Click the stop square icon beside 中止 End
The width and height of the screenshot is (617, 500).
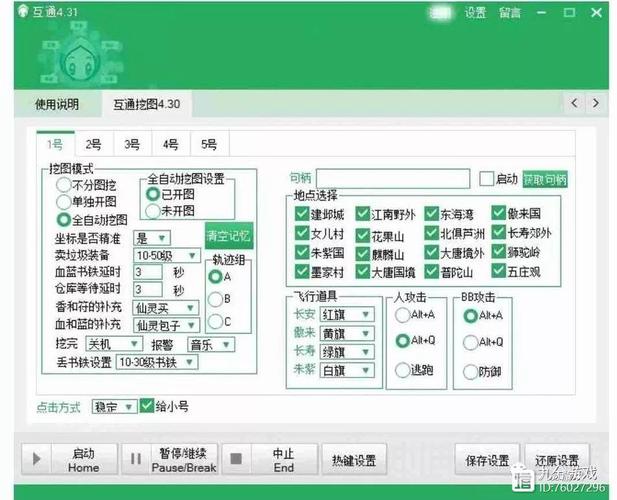click(236, 459)
